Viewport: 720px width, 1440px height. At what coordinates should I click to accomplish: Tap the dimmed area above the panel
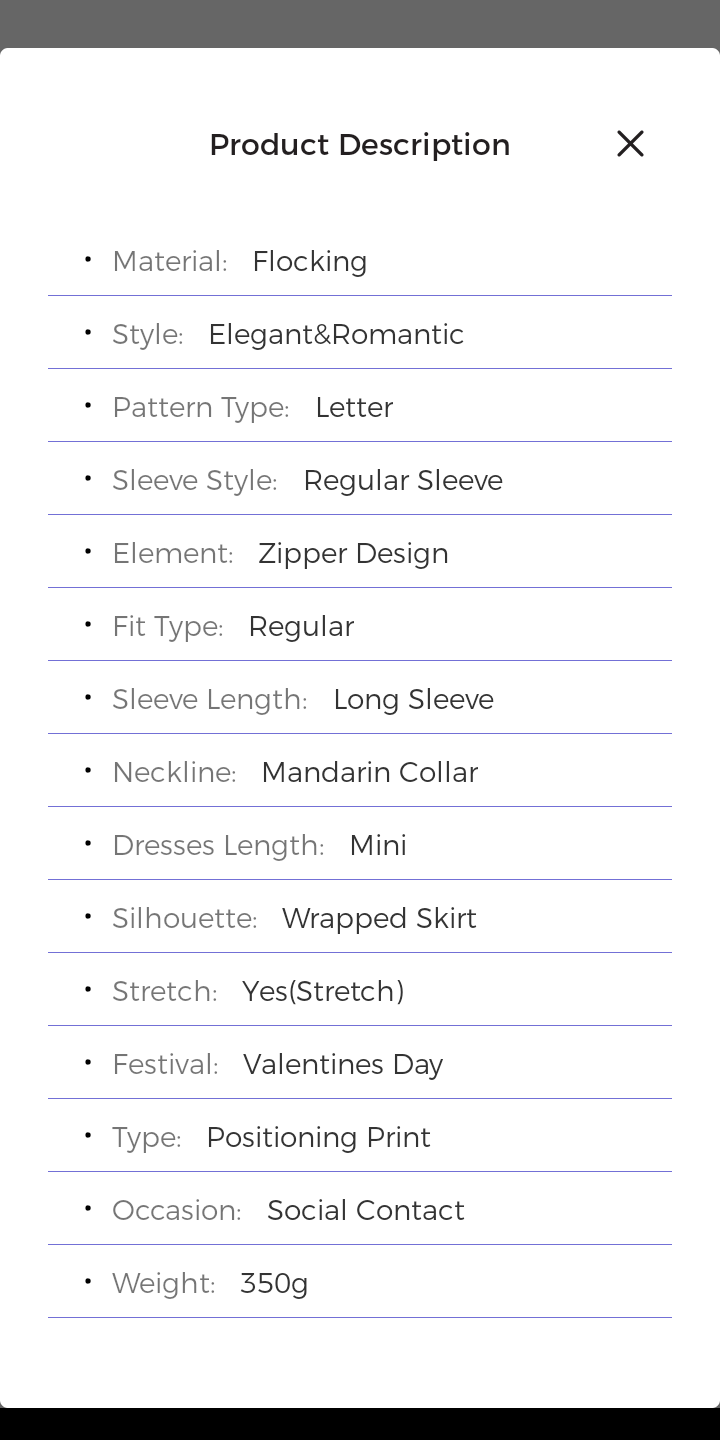point(360,22)
